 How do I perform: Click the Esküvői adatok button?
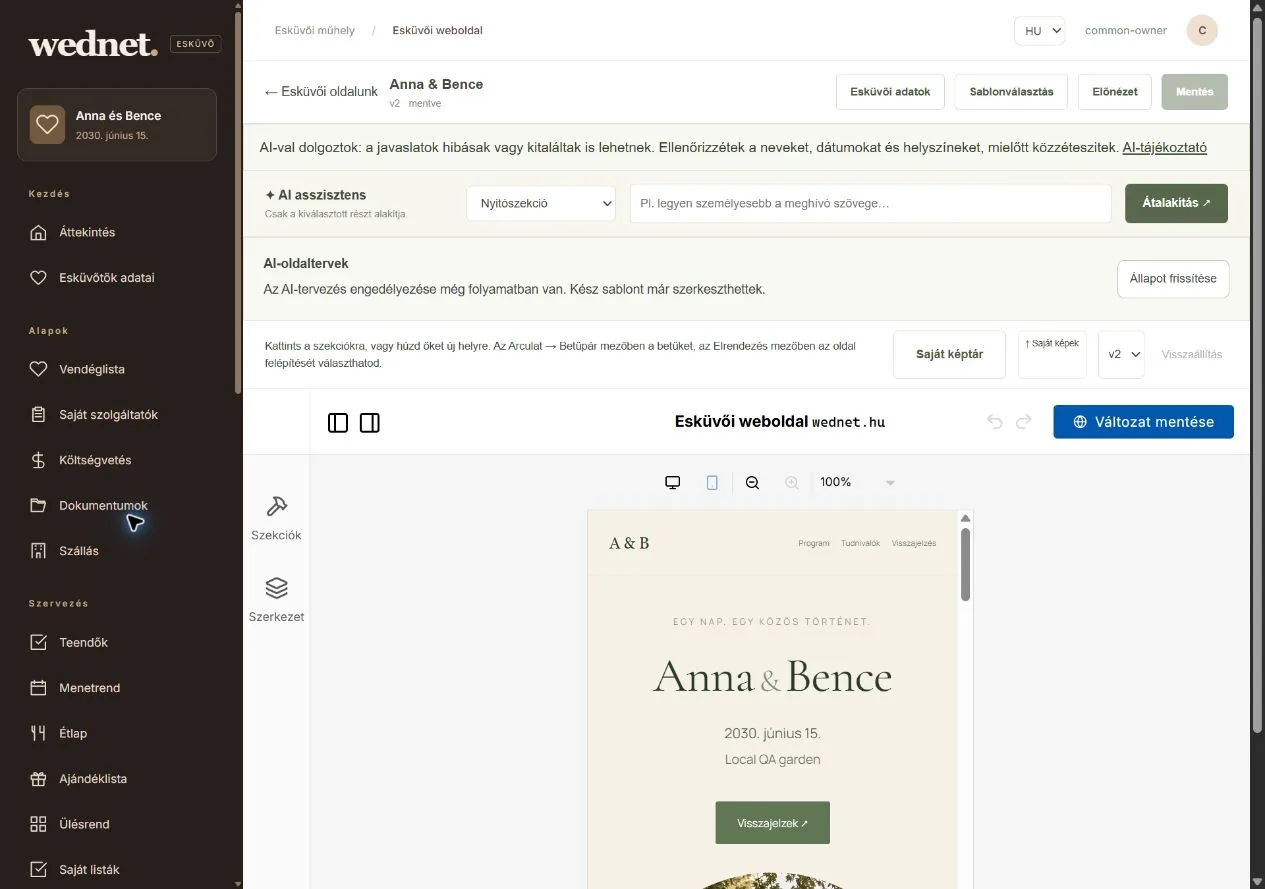click(x=890, y=91)
